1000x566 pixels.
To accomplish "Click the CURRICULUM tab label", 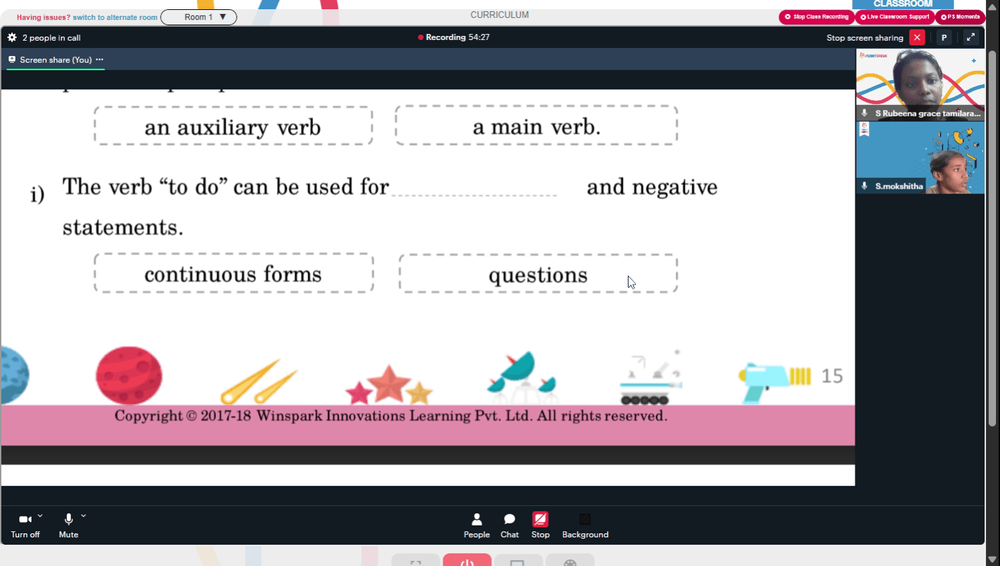I will (499, 15).
